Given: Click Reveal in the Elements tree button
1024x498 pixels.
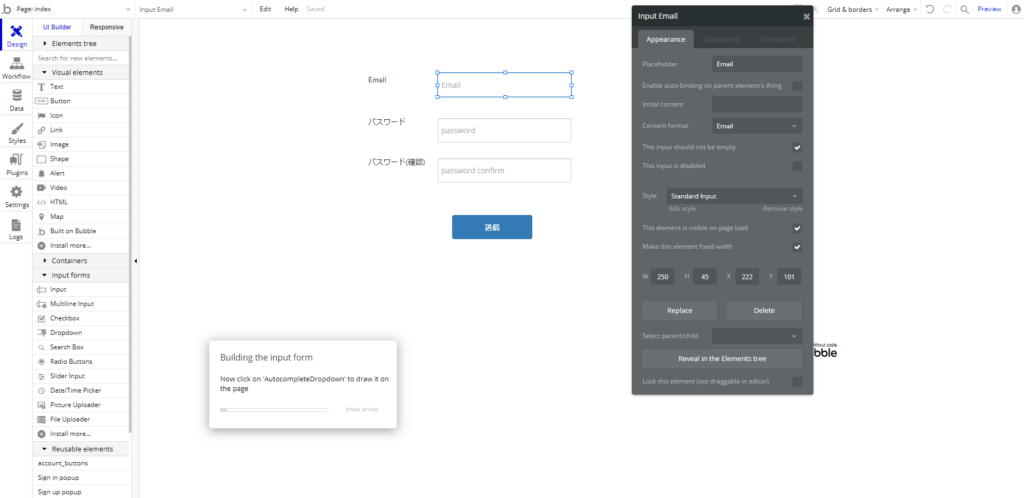Looking at the screenshot, I should coord(722,358).
